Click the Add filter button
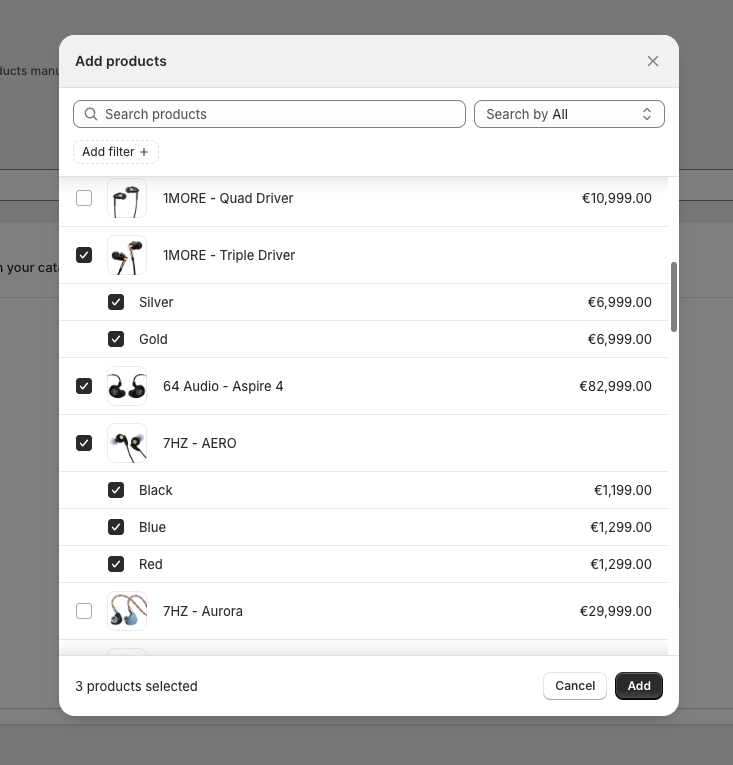Image resolution: width=733 pixels, height=765 pixels. [116, 152]
